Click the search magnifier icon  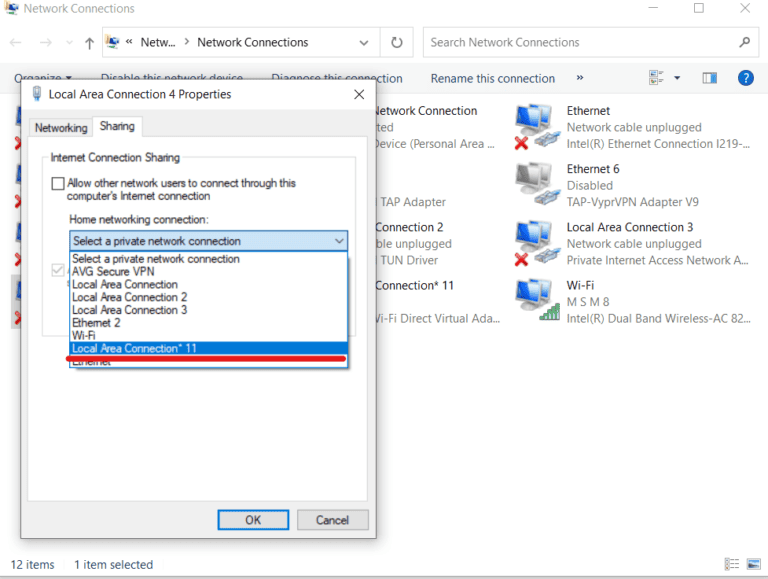744,43
